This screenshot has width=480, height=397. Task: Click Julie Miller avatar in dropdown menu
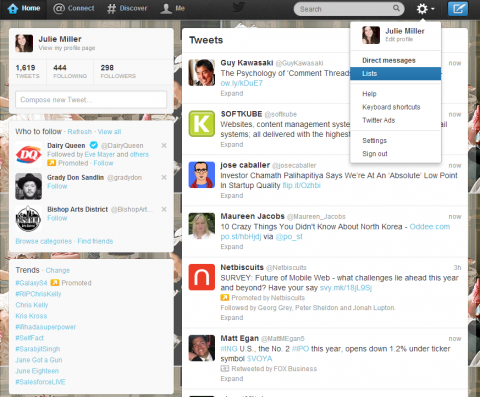click(x=371, y=35)
